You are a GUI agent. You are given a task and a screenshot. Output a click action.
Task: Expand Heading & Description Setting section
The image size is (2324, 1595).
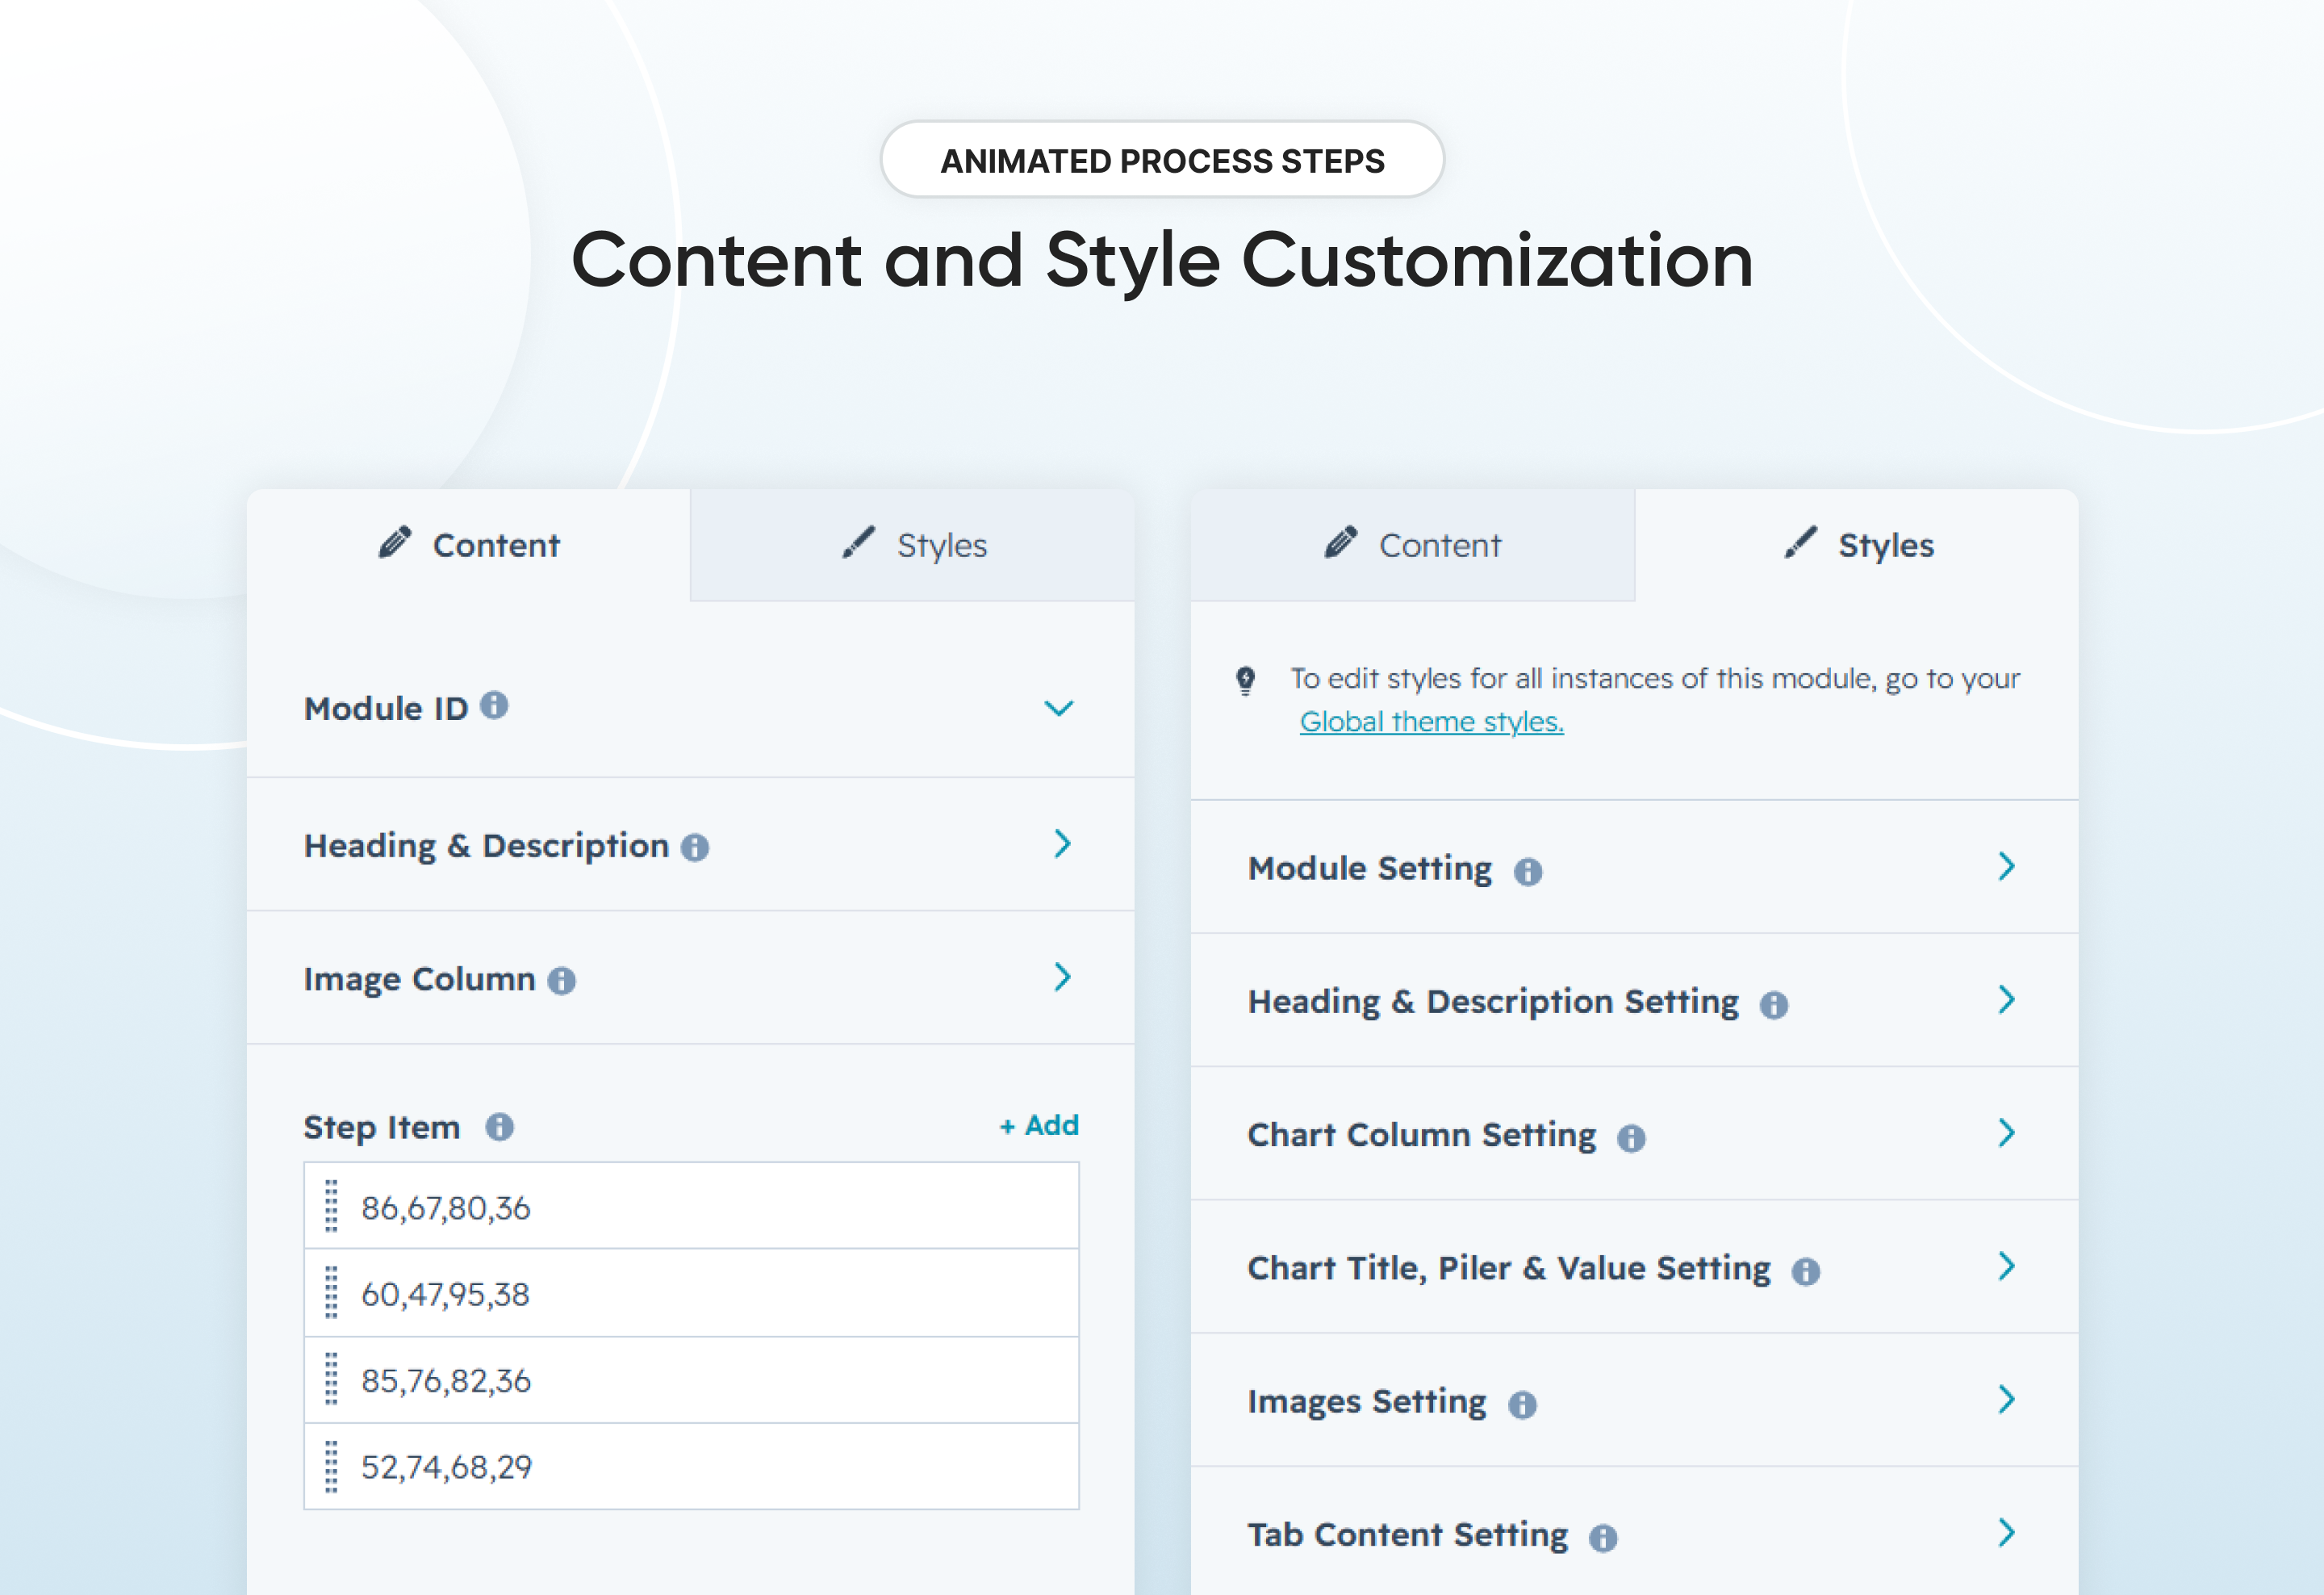[2006, 1000]
